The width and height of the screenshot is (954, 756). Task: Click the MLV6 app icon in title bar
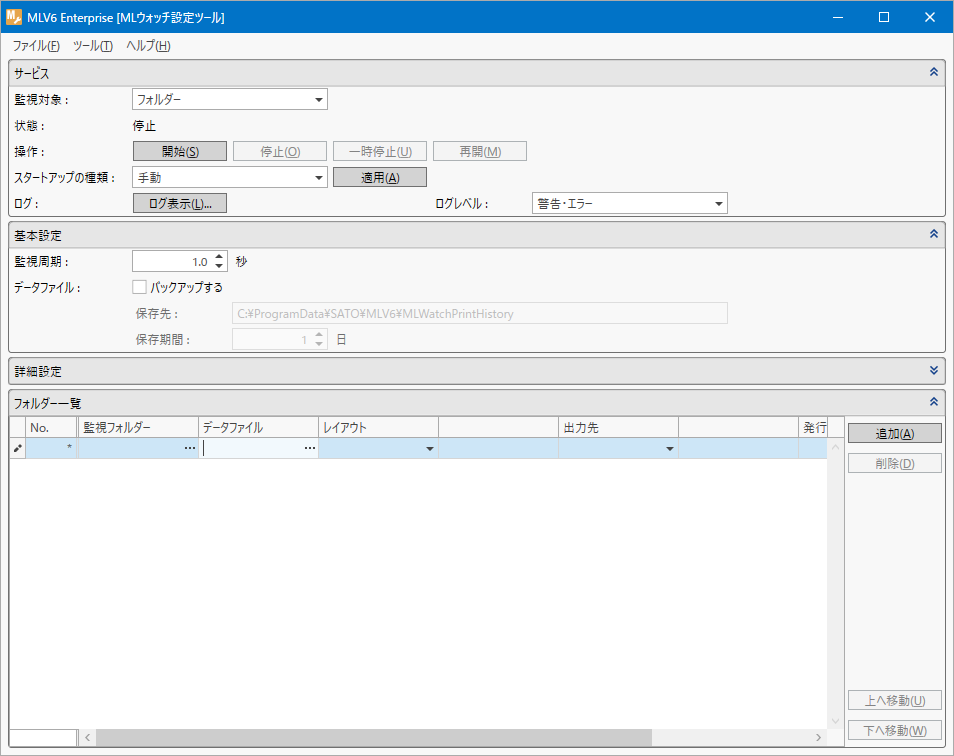14,17
